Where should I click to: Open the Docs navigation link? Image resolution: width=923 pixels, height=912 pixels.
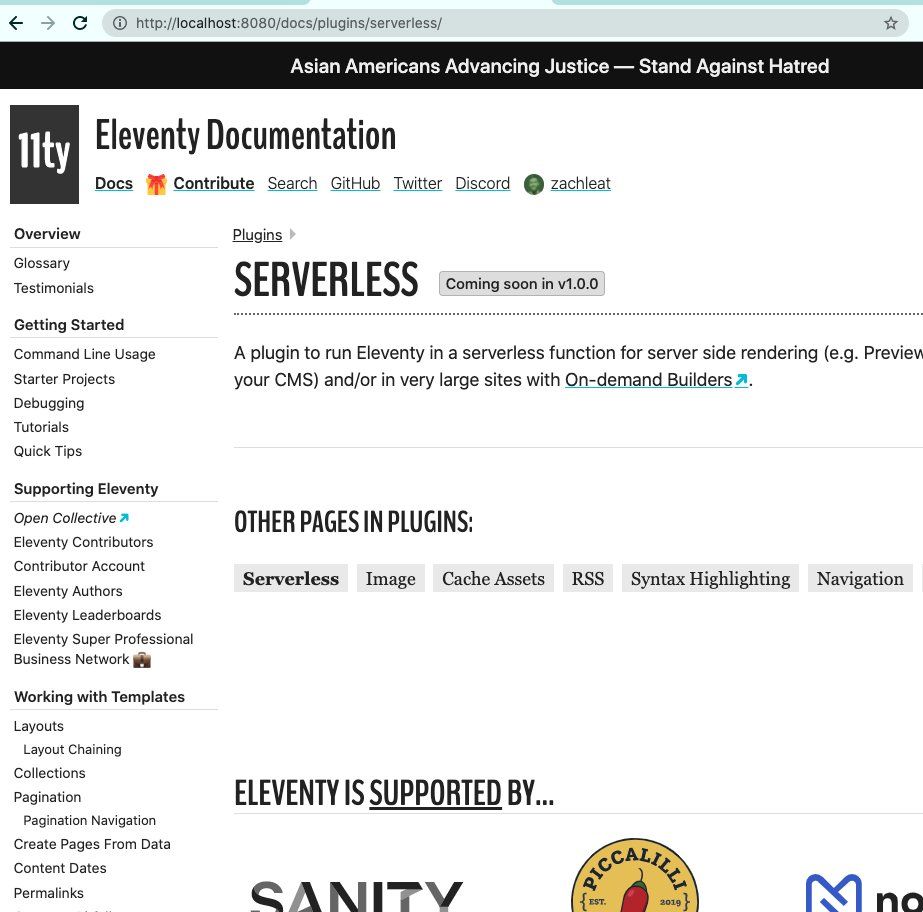click(114, 184)
